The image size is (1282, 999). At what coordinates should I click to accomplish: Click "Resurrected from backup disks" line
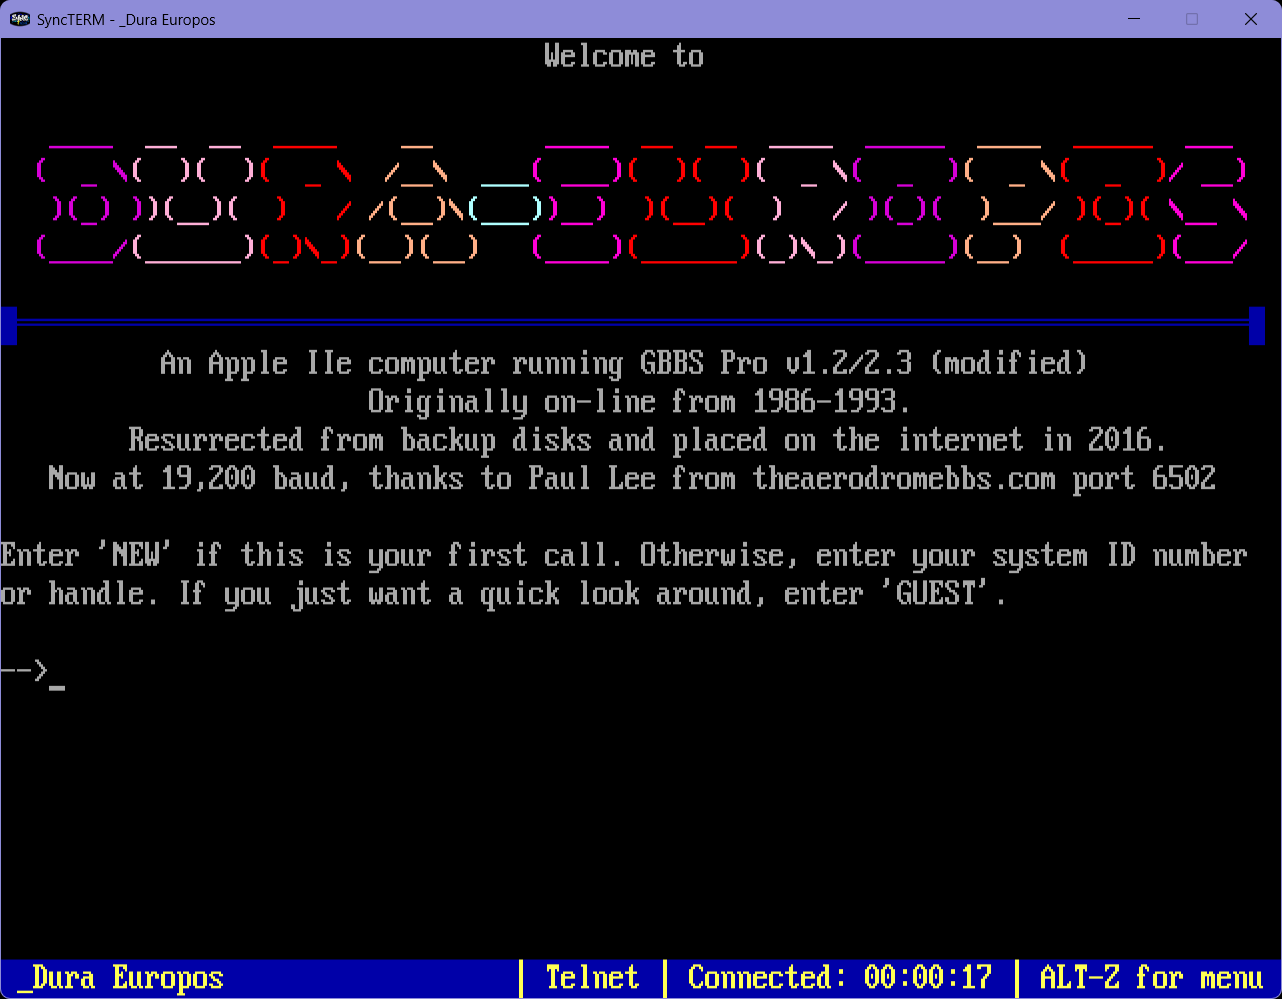click(648, 440)
